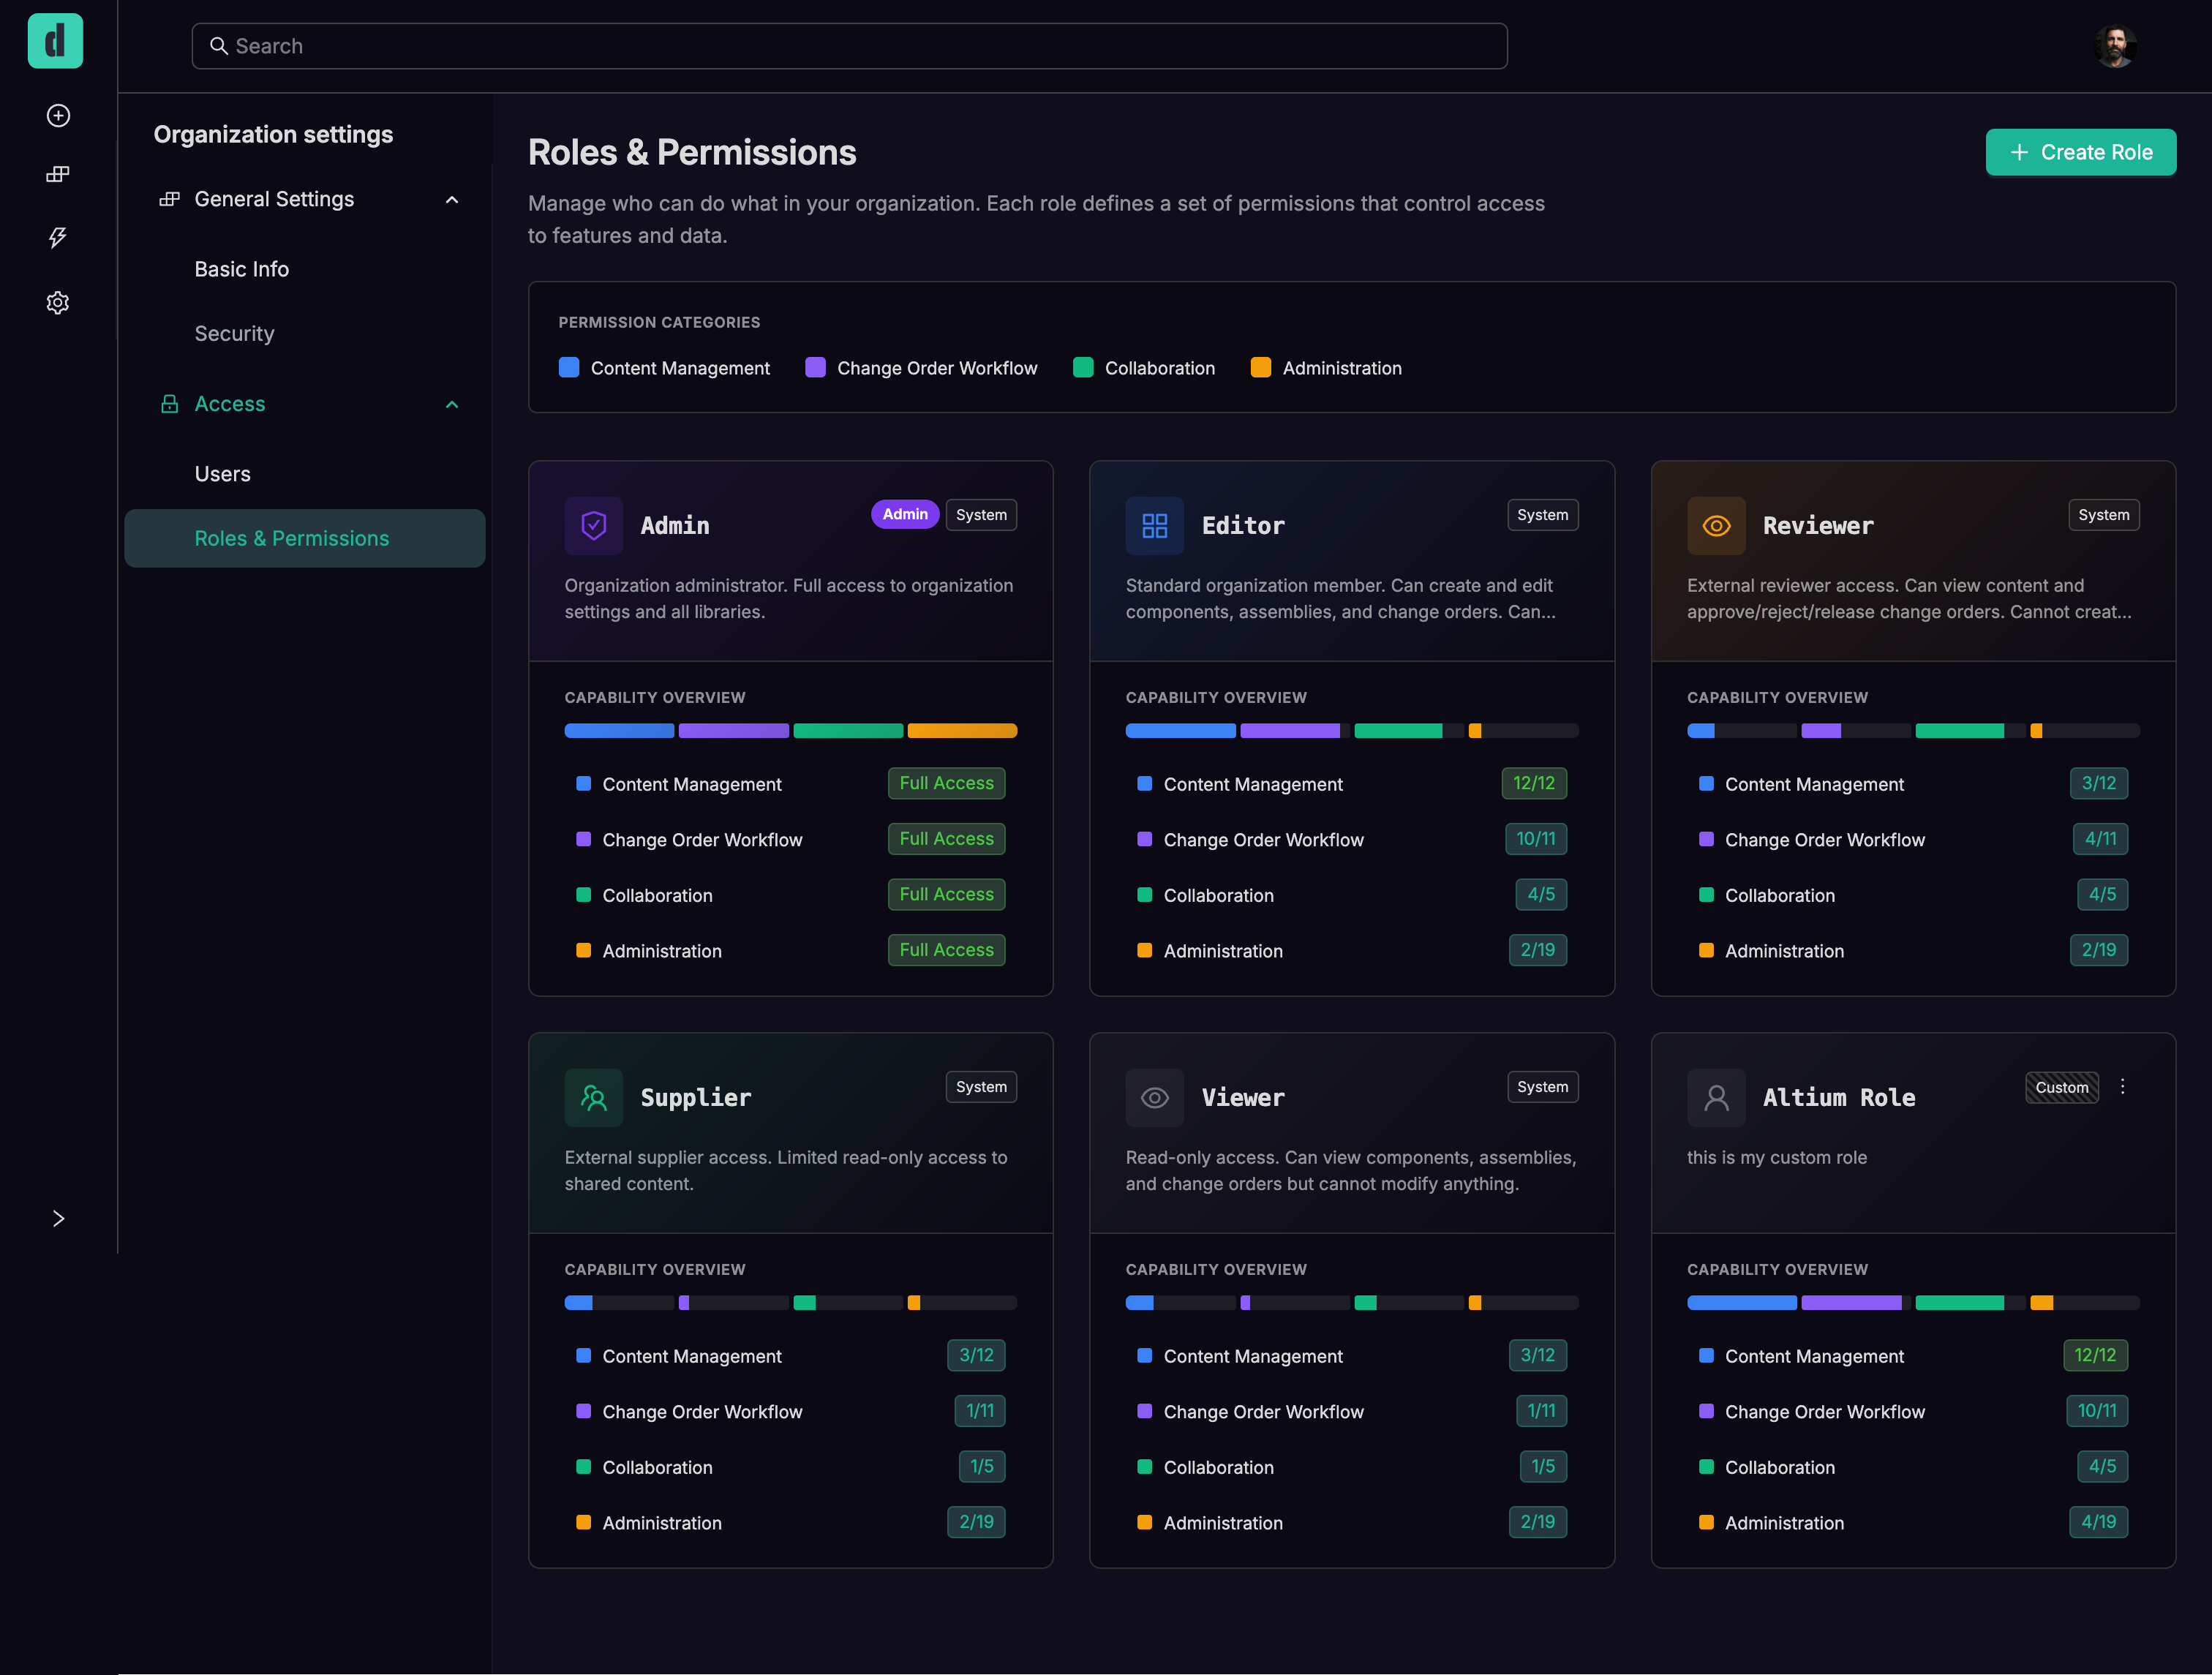
Task: Click the Supplier role people icon
Action: point(593,1098)
